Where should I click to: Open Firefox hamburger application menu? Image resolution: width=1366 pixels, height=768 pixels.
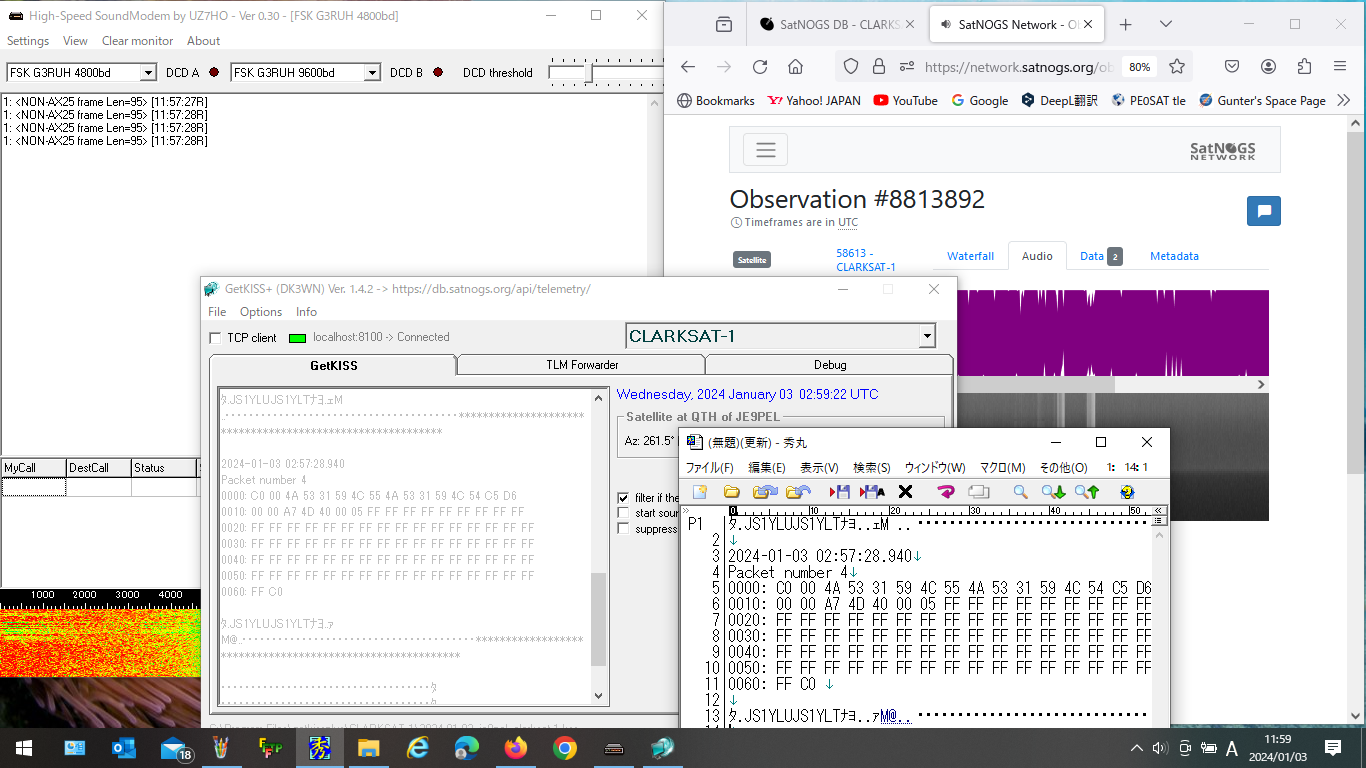[x=1340, y=67]
